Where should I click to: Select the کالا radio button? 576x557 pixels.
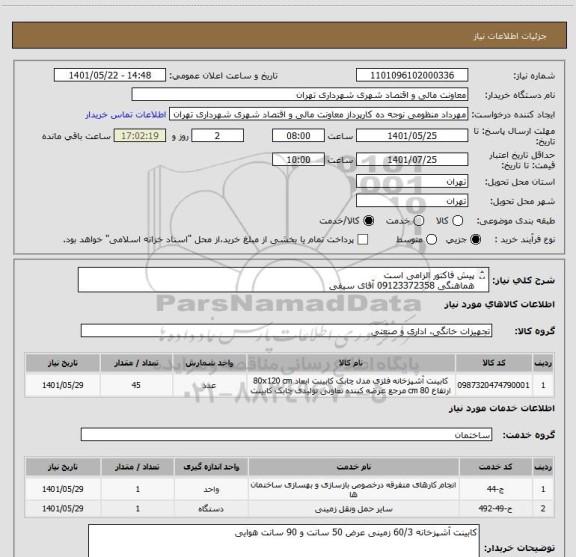pos(457,220)
